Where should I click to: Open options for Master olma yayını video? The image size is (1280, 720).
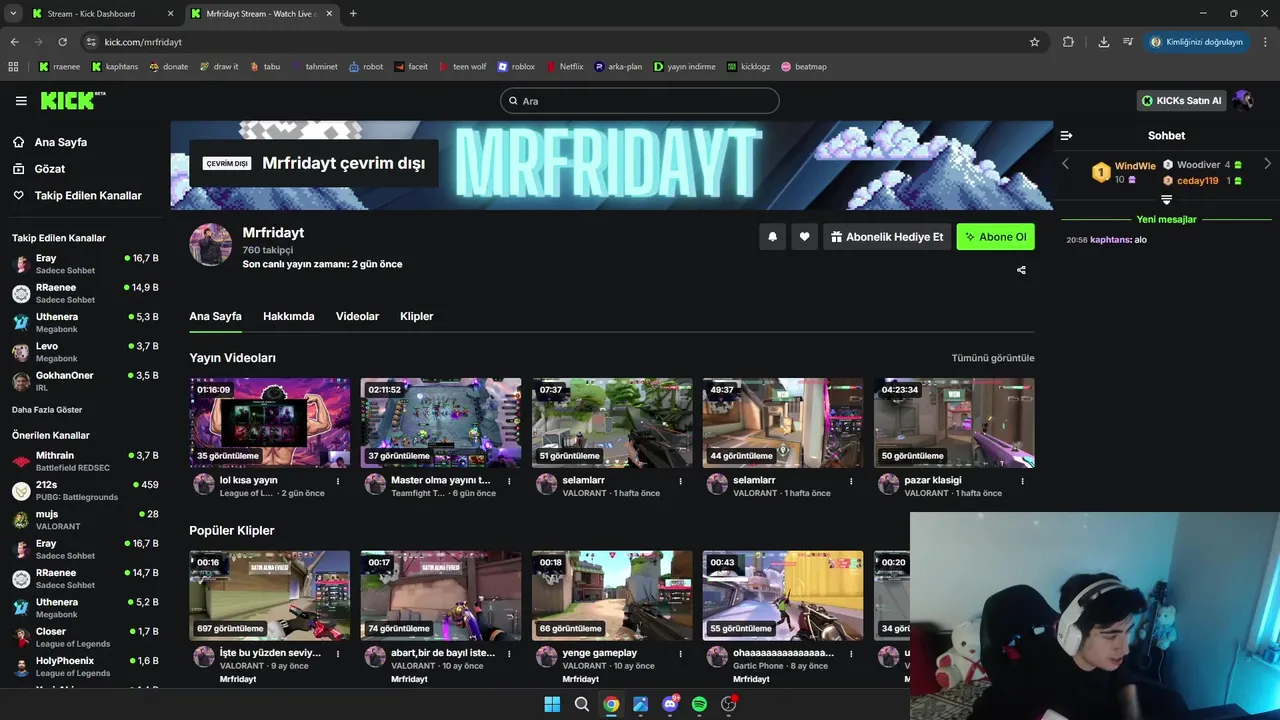(x=509, y=481)
